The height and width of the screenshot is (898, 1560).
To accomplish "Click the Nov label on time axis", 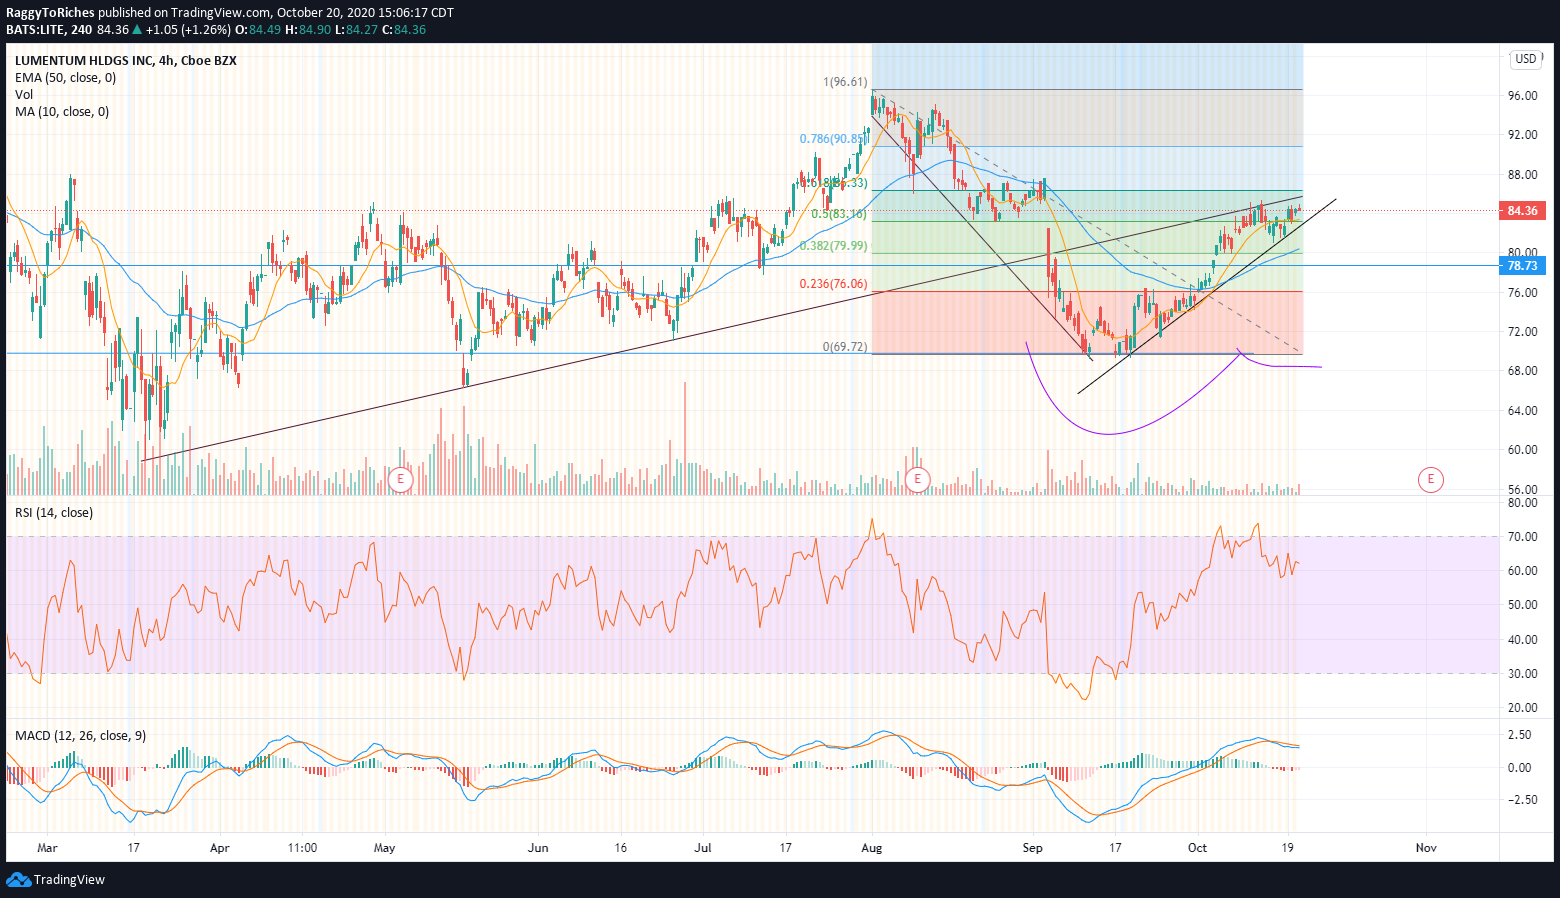I will [1426, 848].
